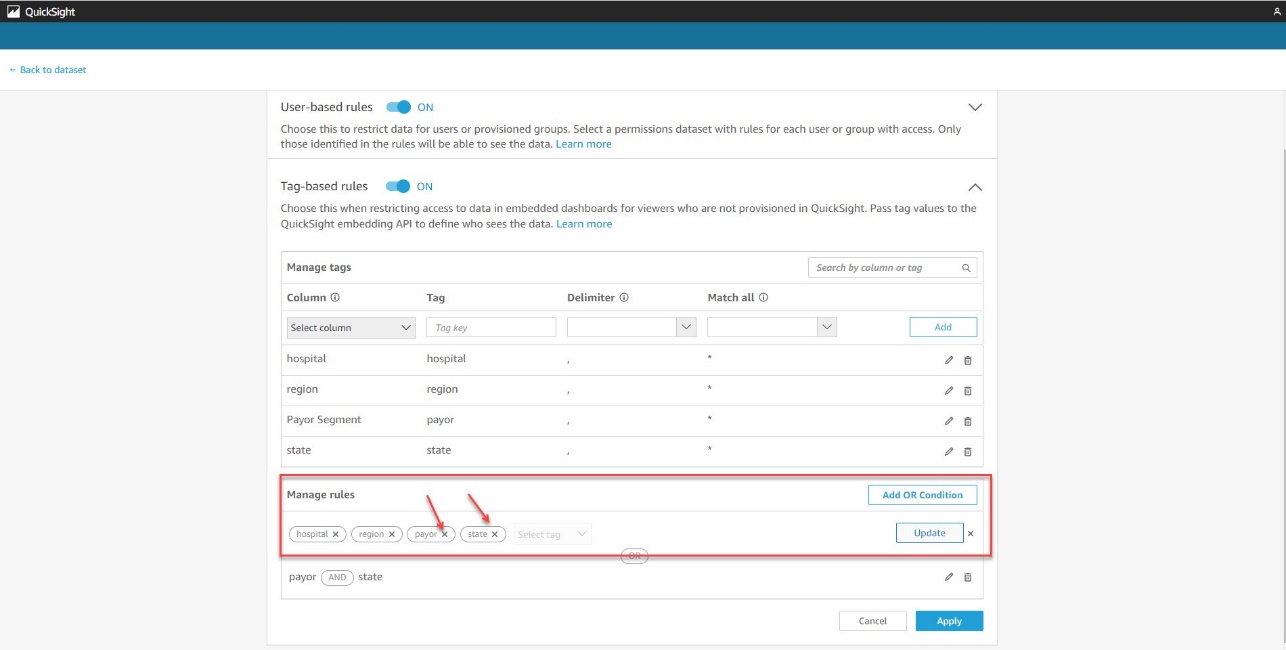Delete the payor AND state rule
This screenshot has height=650, width=1286.
coord(967,577)
